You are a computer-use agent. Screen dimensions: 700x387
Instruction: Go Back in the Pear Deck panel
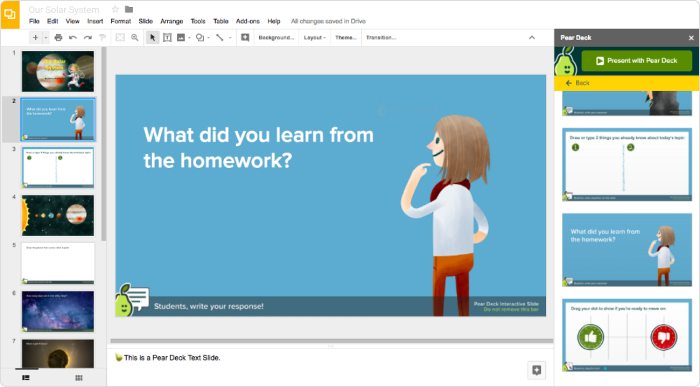(x=578, y=83)
